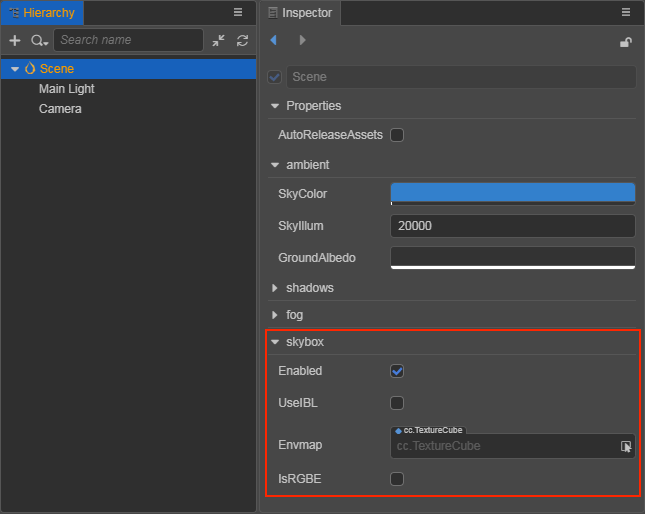Click the Envmap label
This screenshot has height=514, width=645.
[300, 445]
